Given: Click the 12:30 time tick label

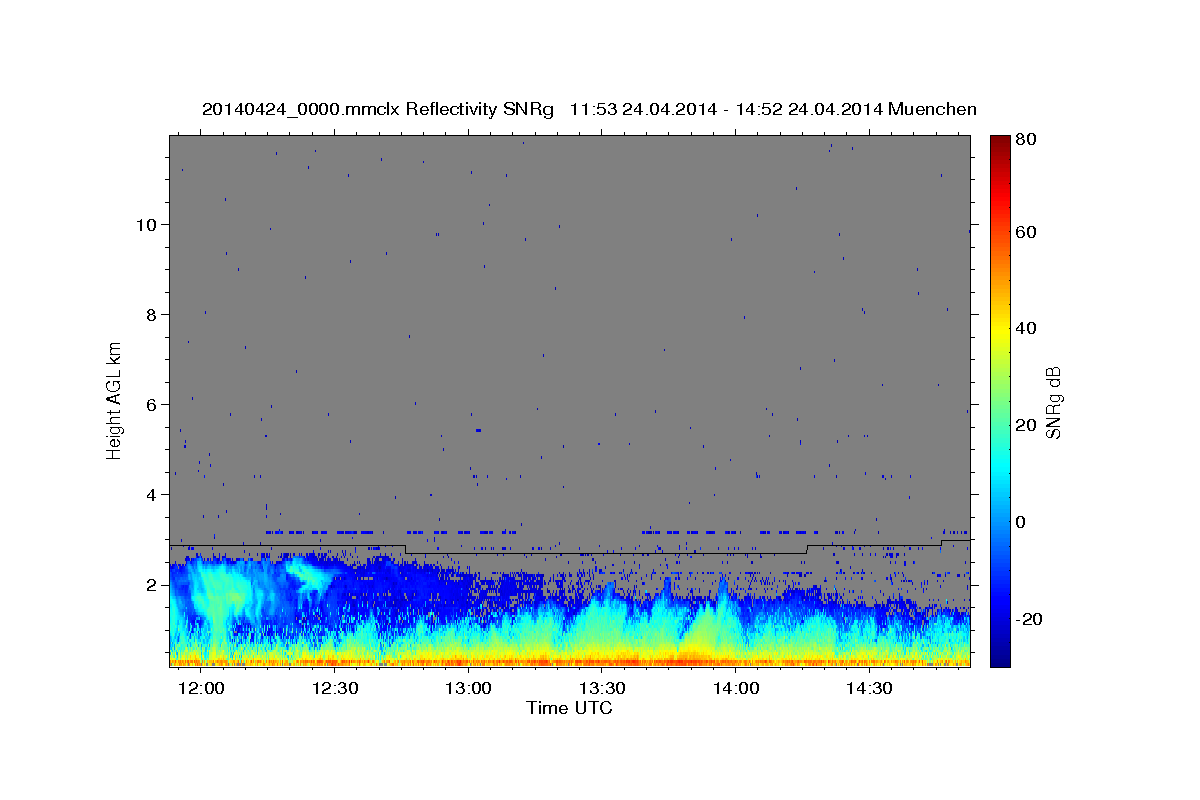Looking at the screenshot, I should 335,689.
